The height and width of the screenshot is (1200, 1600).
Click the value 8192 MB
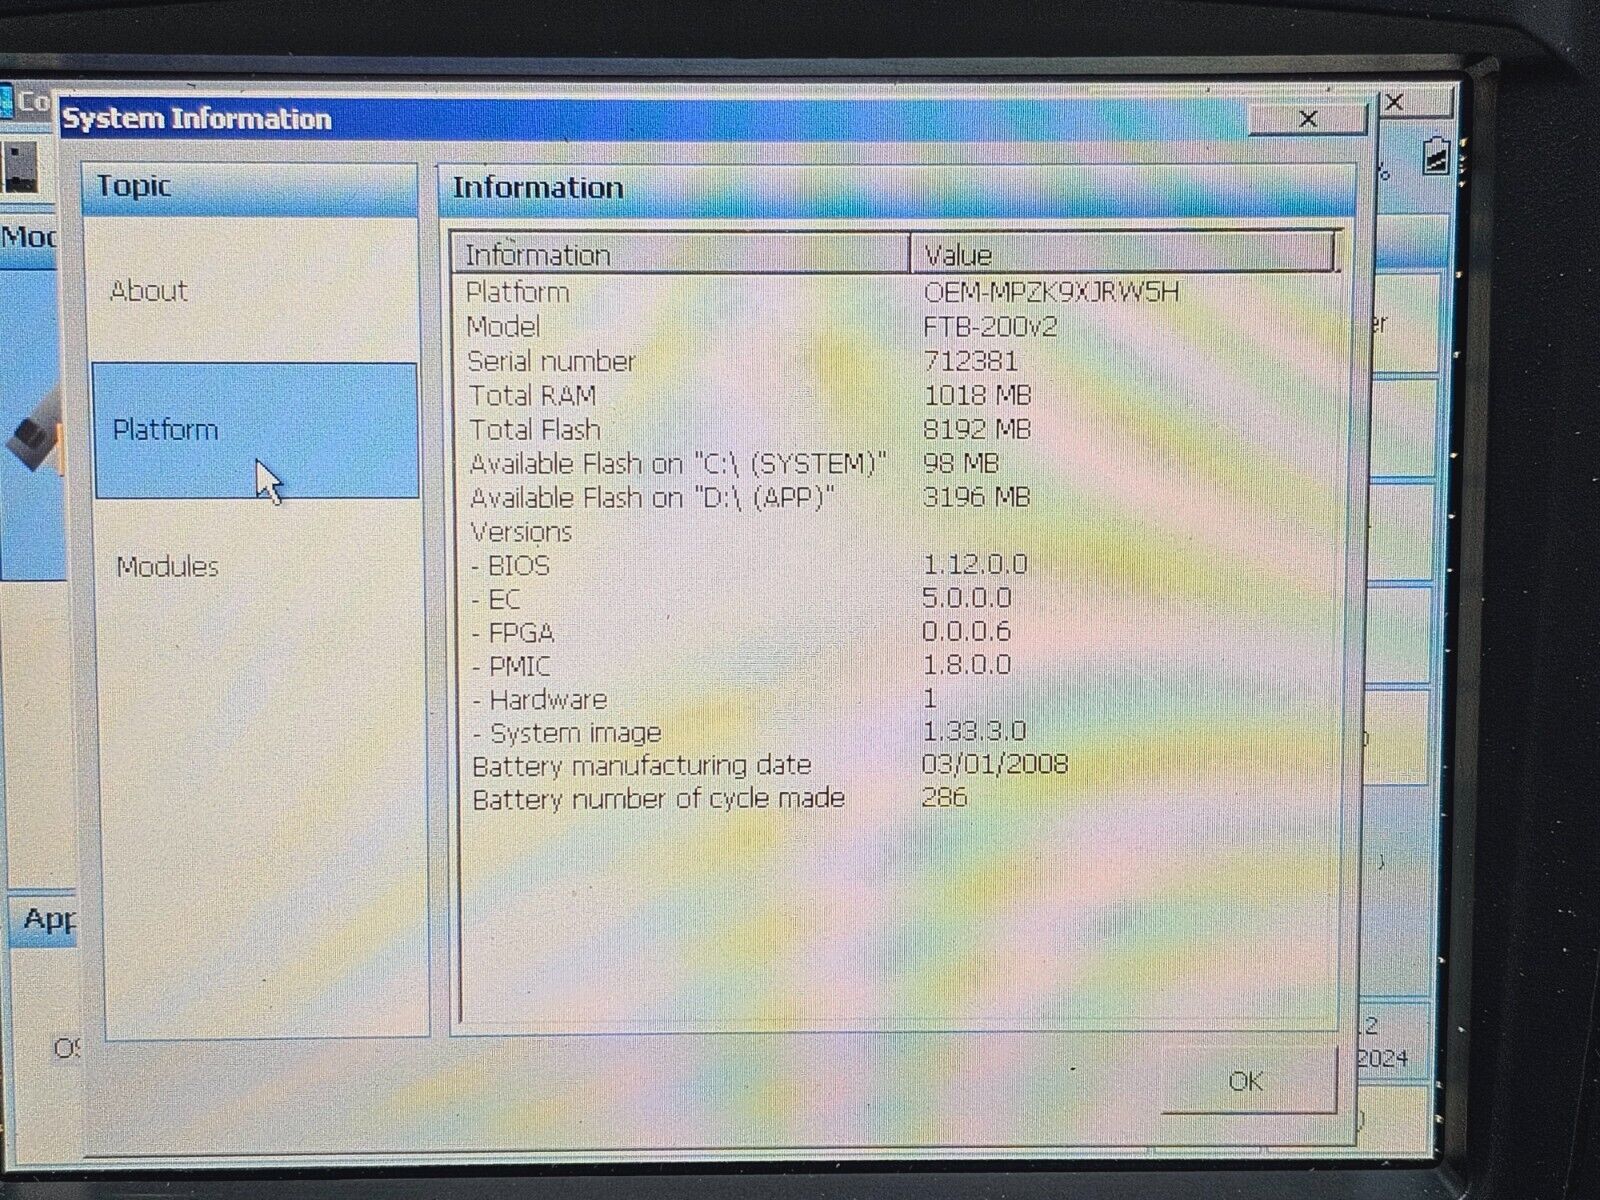(976, 429)
